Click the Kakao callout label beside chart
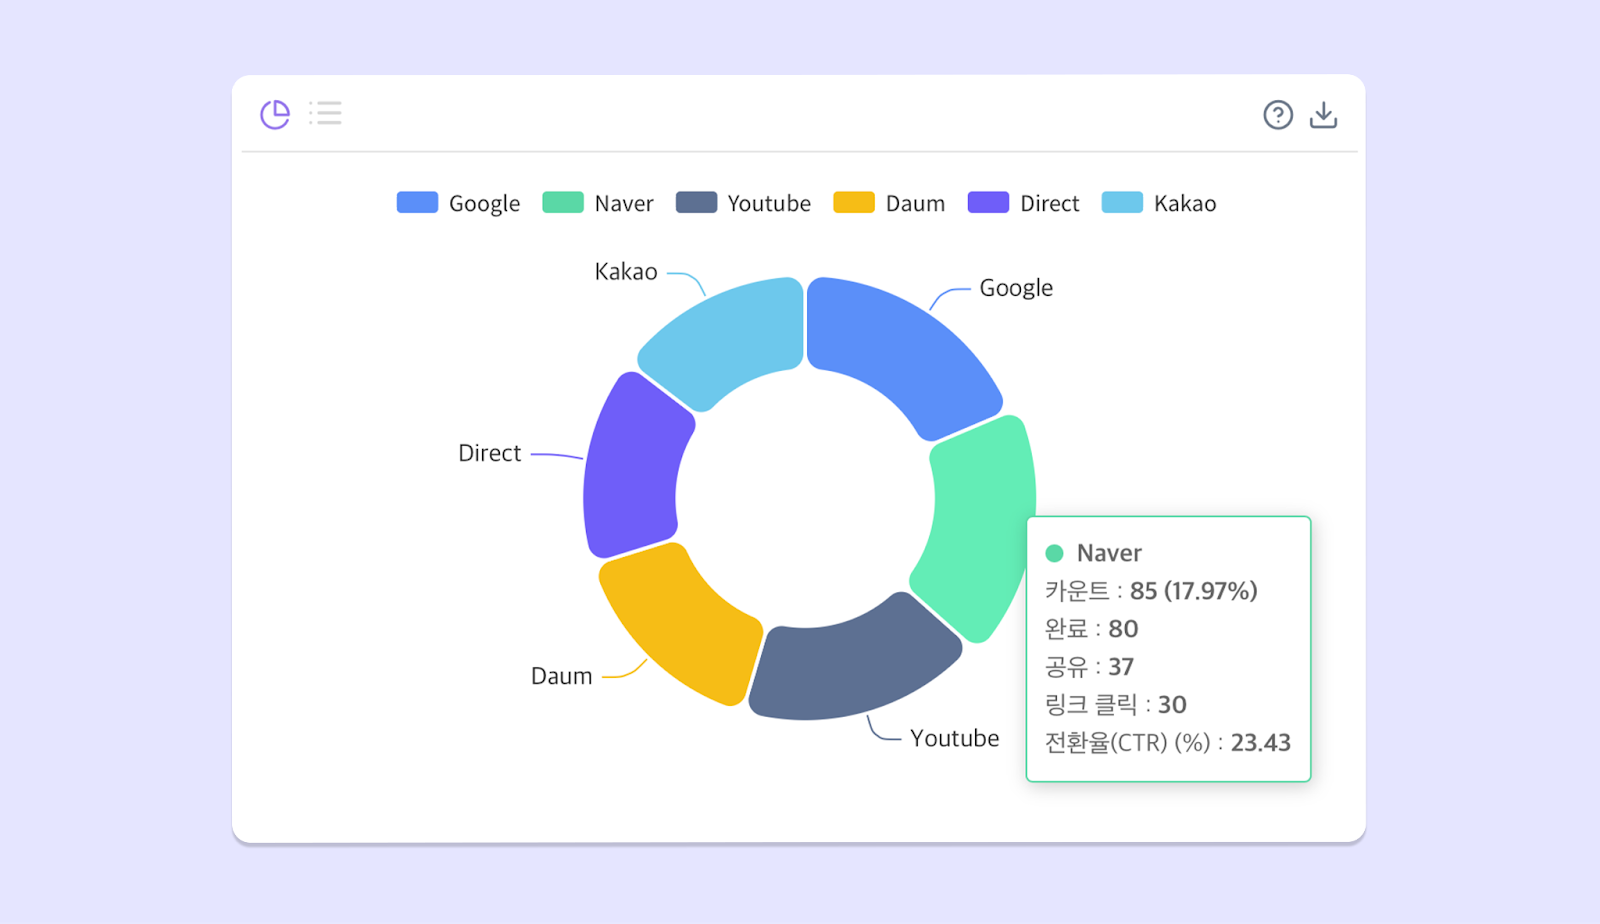The width and height of the screenshot is (1600, 924). (626, 272)
